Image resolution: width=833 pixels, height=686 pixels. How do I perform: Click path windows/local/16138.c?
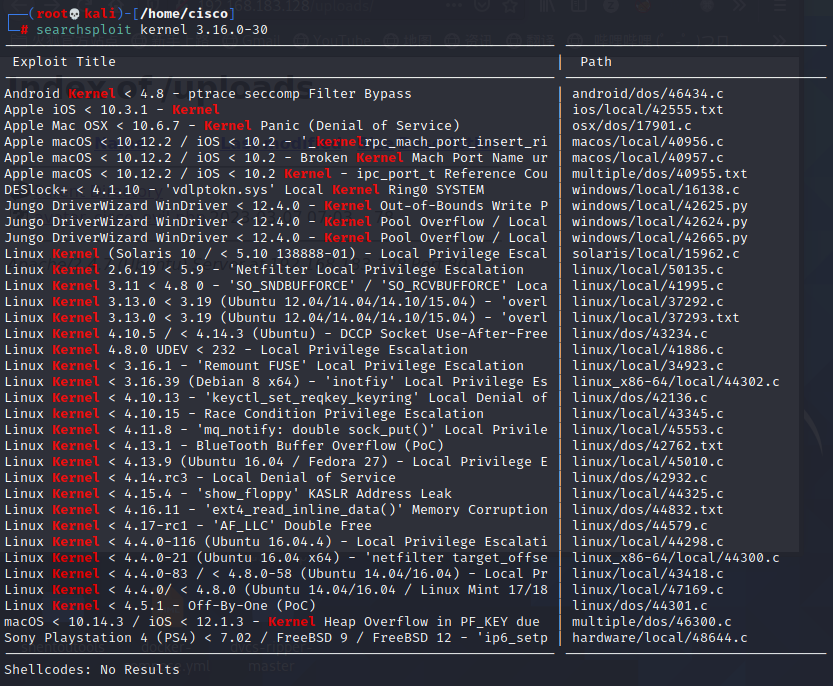point(656,190)
